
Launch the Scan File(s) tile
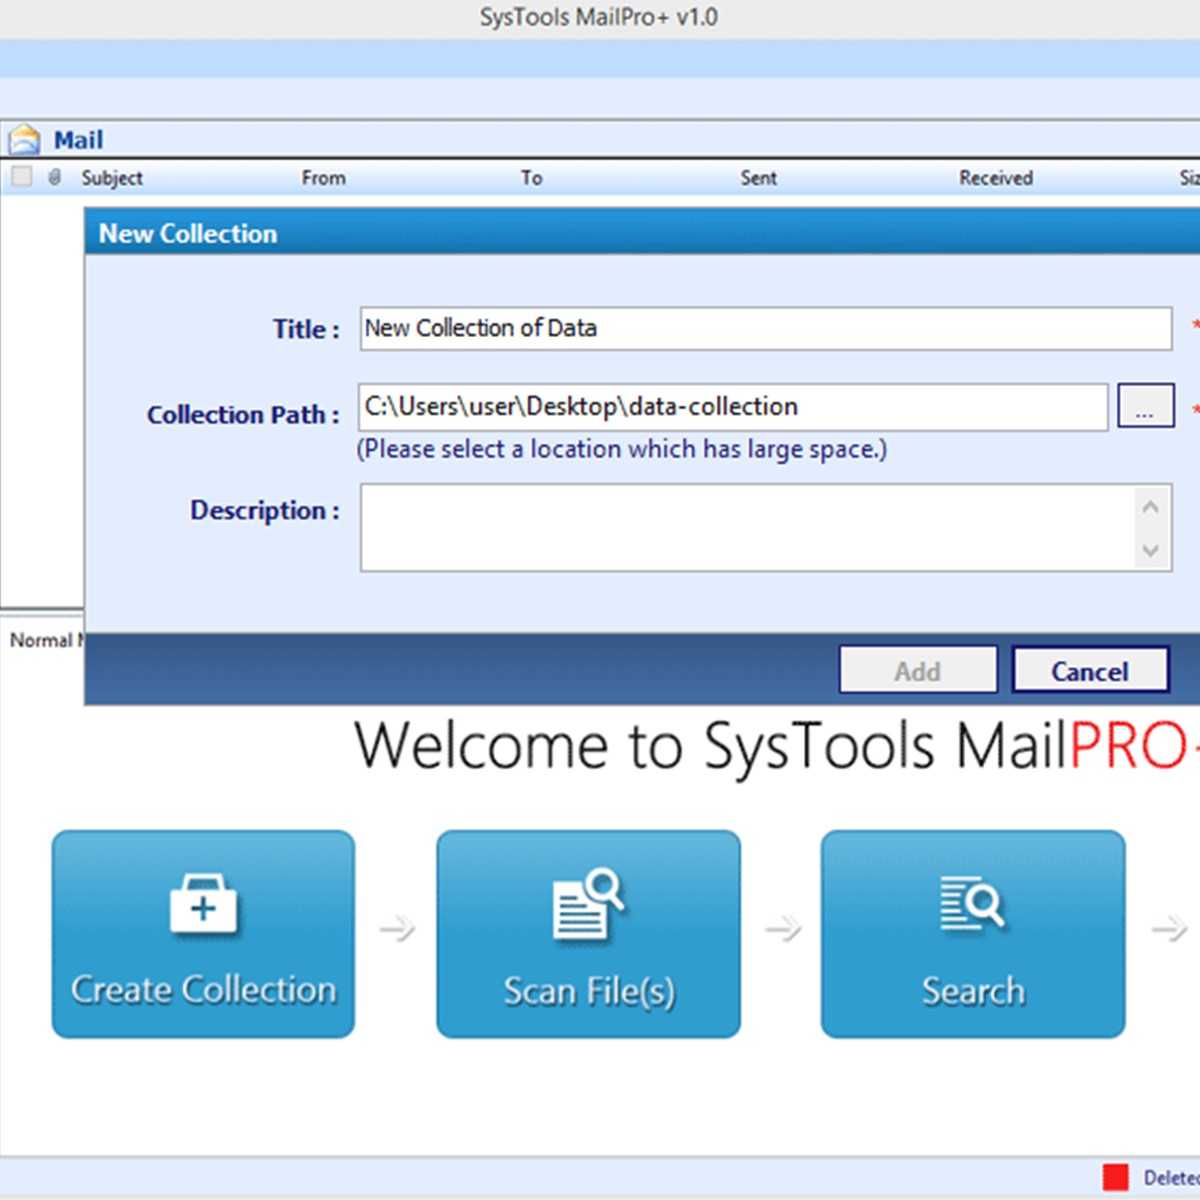tap(588, 934)
